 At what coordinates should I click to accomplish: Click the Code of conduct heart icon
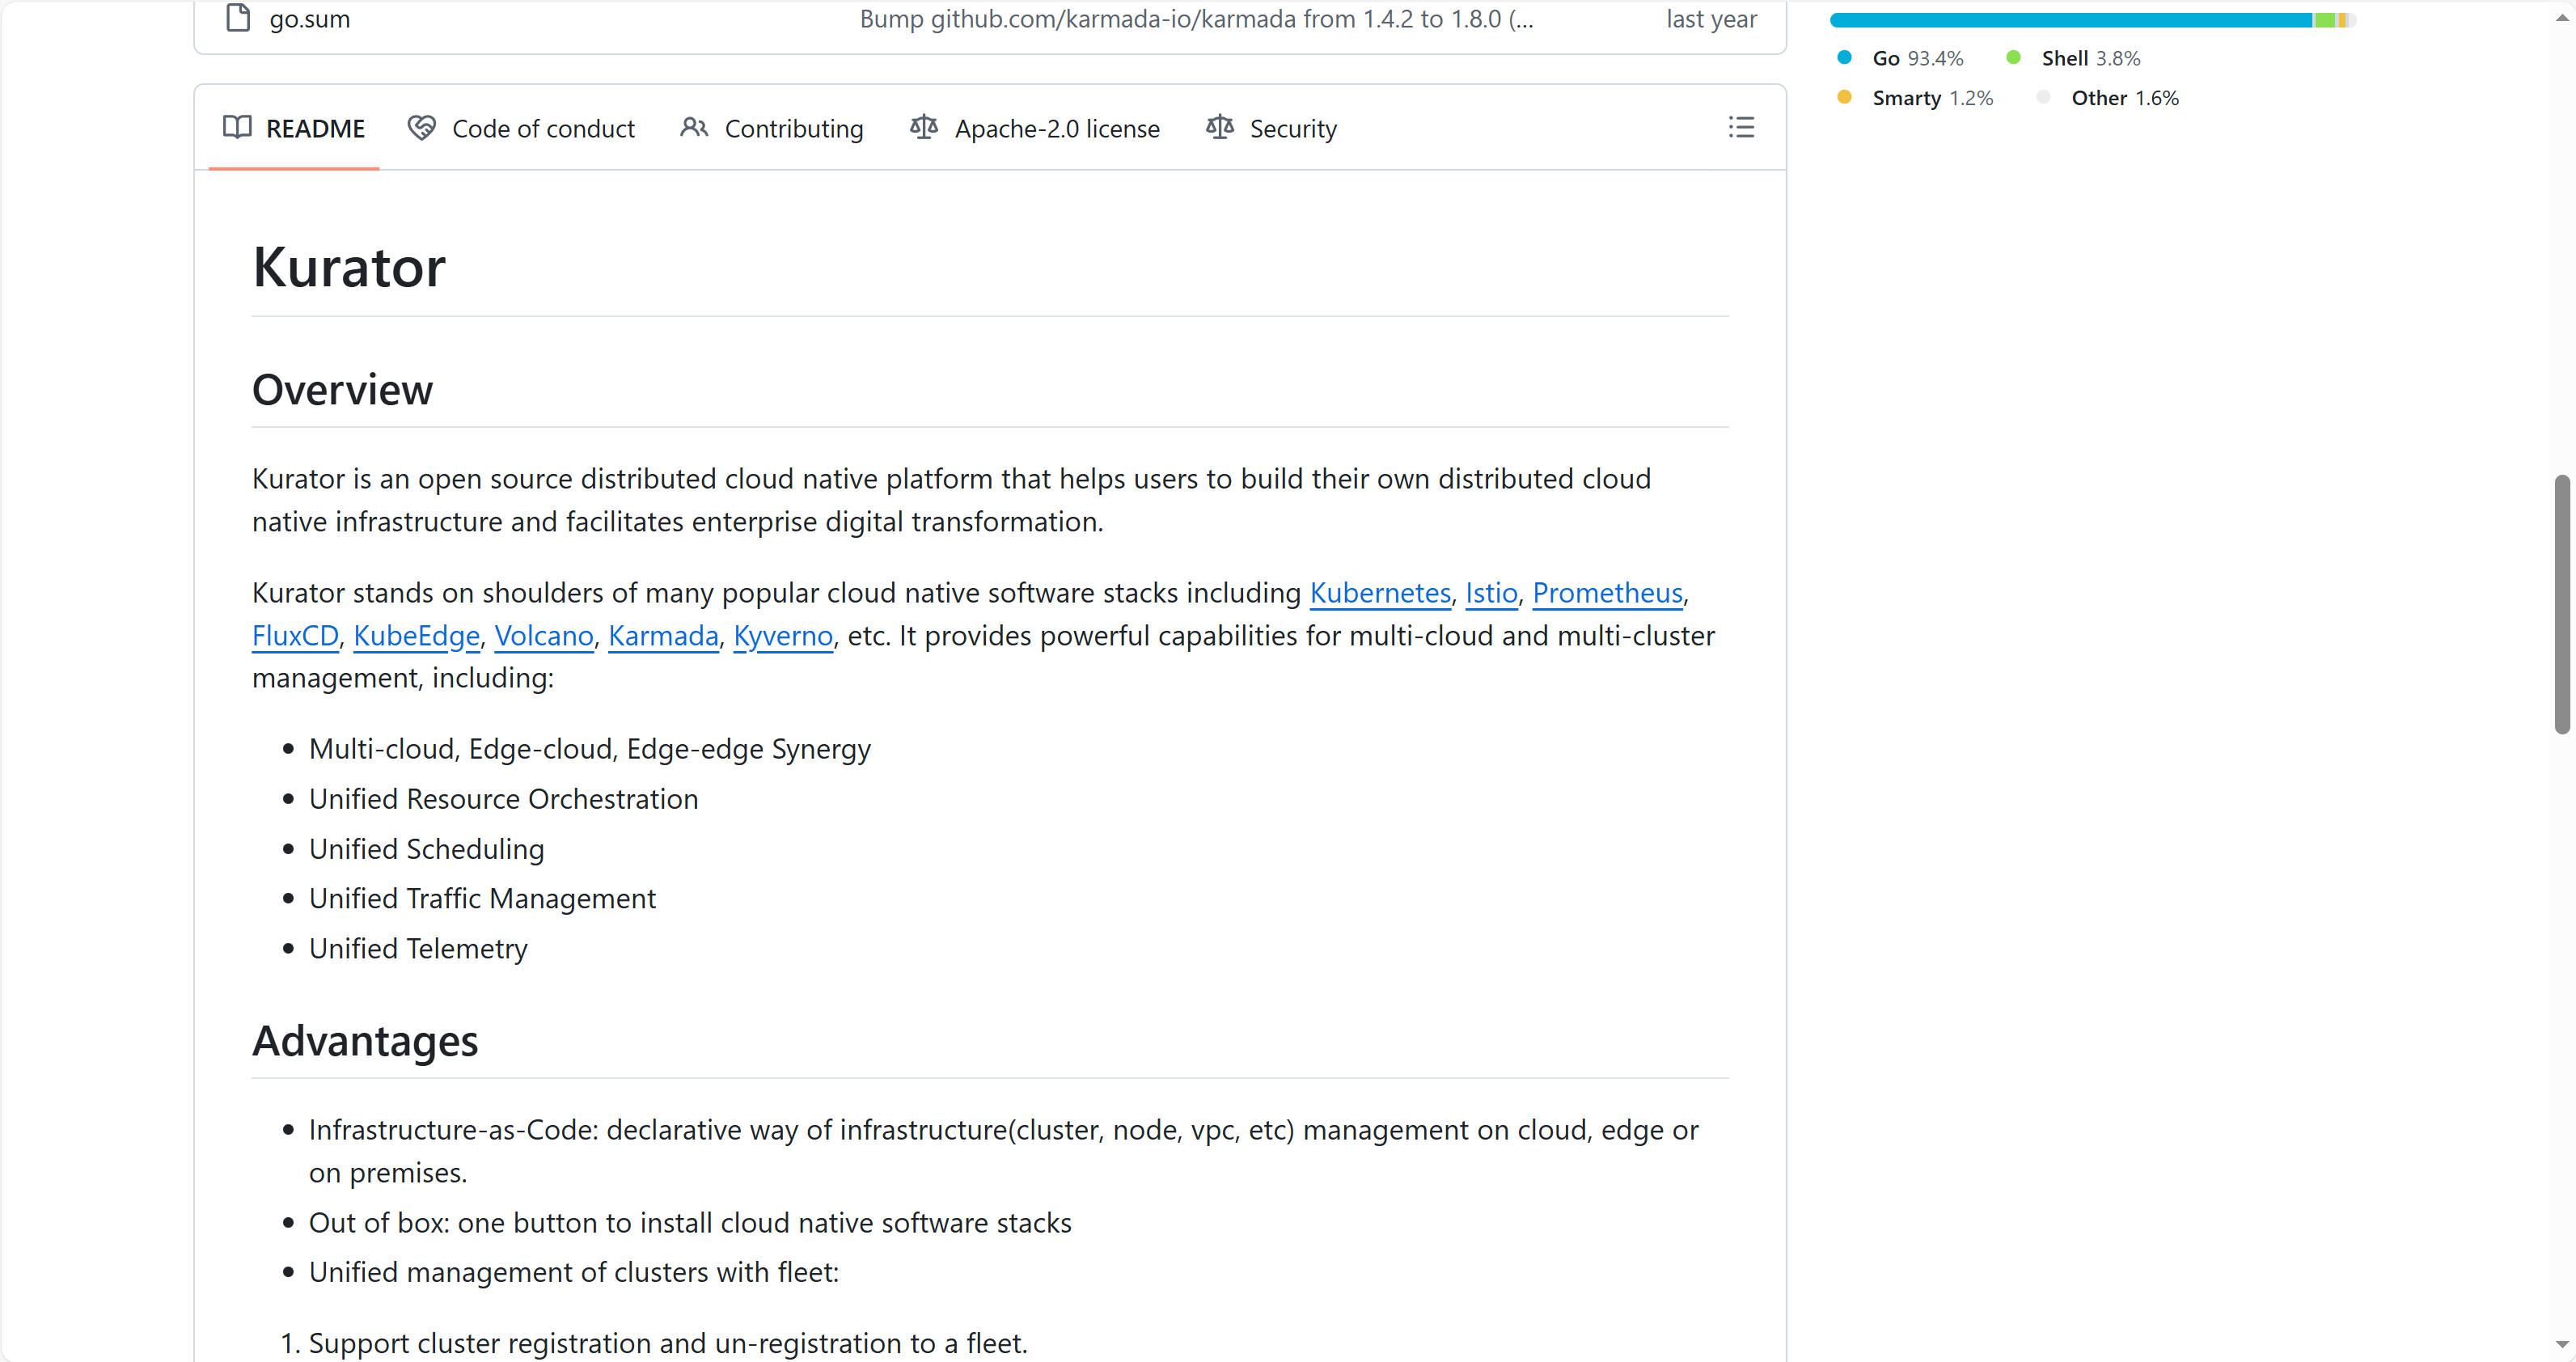click(421, 127)
